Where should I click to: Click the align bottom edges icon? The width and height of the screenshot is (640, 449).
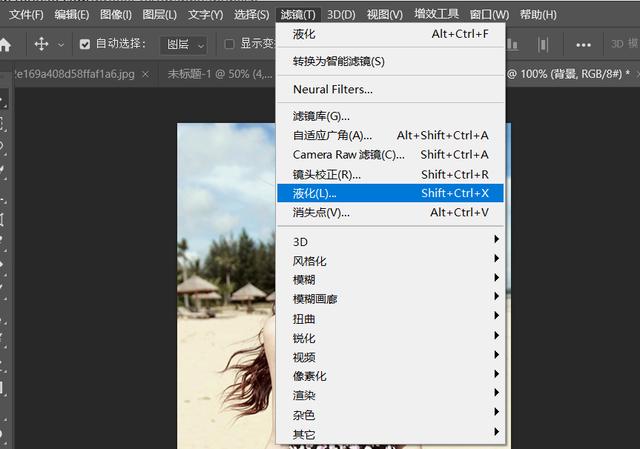(x=513, y=44)
